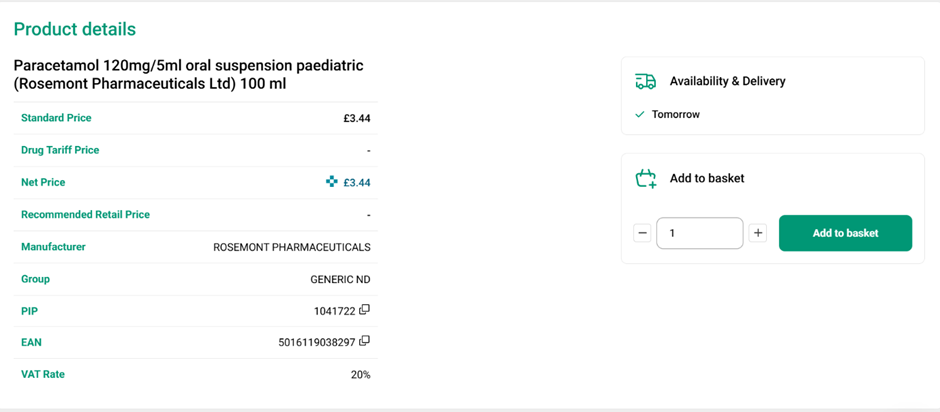Click the delivery truck icon

click(x=646, y=81)
